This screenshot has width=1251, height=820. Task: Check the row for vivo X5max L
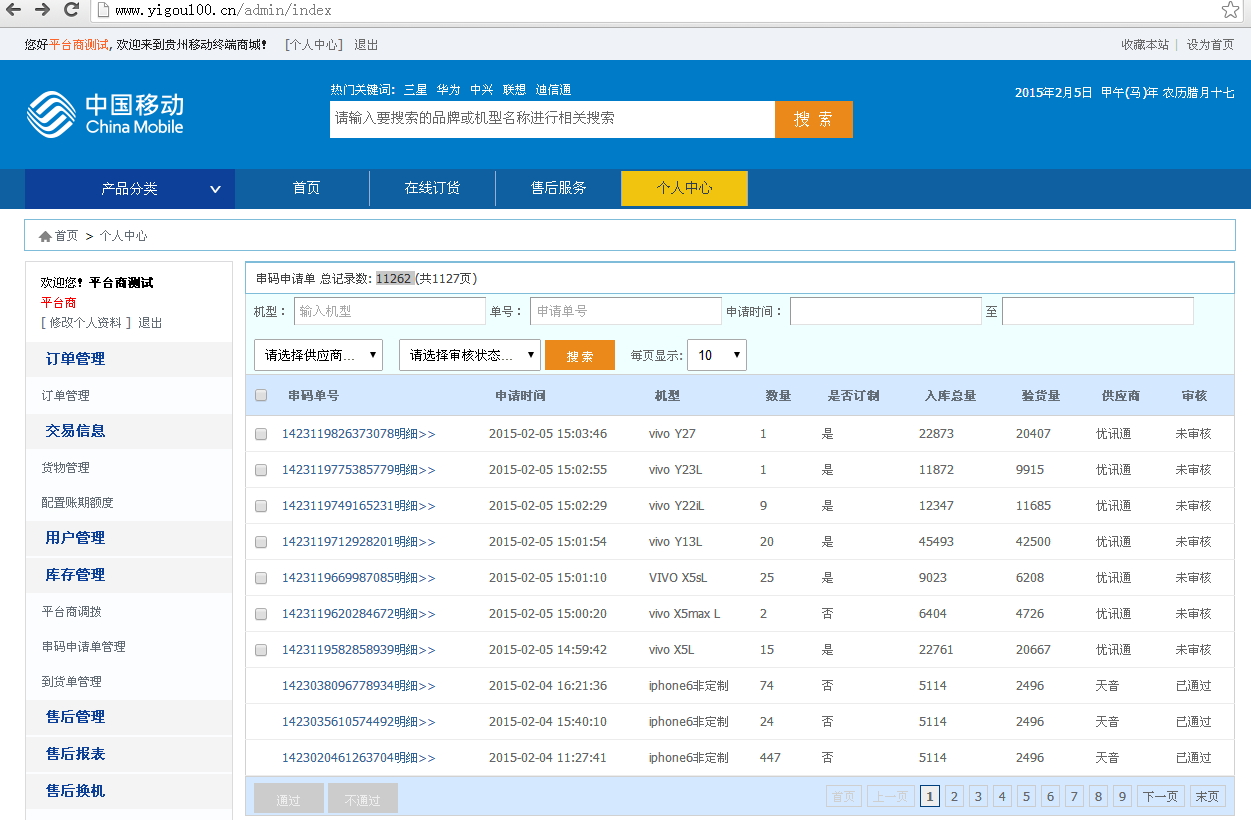pos(261,614)
